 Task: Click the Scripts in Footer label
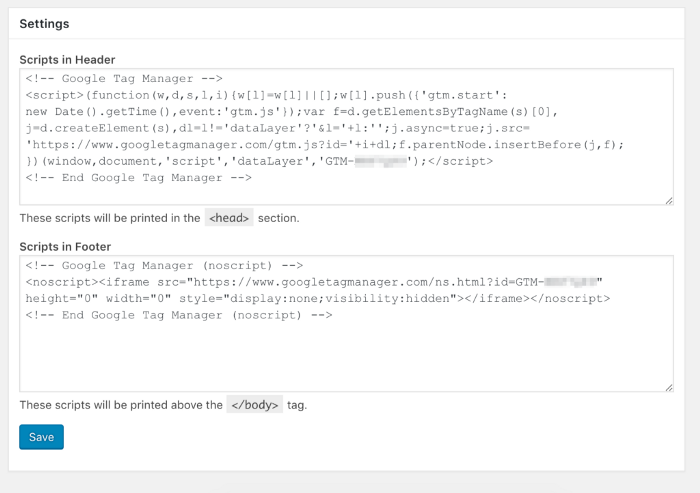(65, 247)
